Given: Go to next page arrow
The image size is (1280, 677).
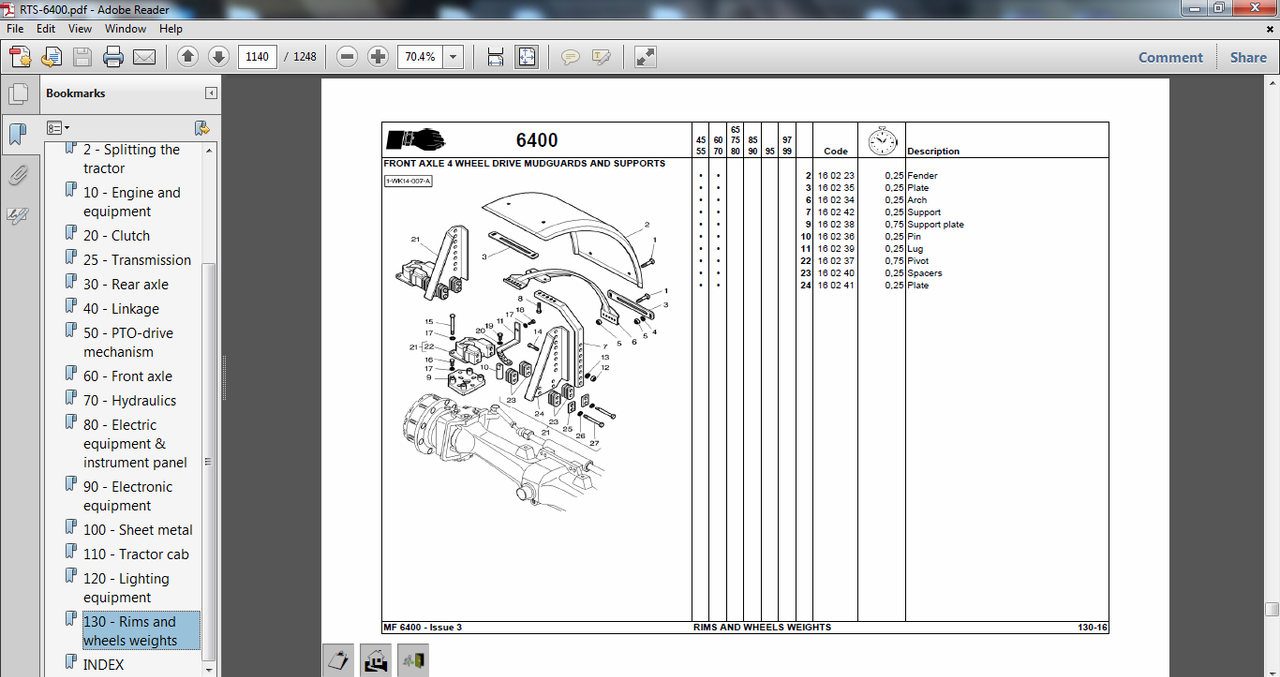Looking at the screenshot, I should tap(218, 57).
